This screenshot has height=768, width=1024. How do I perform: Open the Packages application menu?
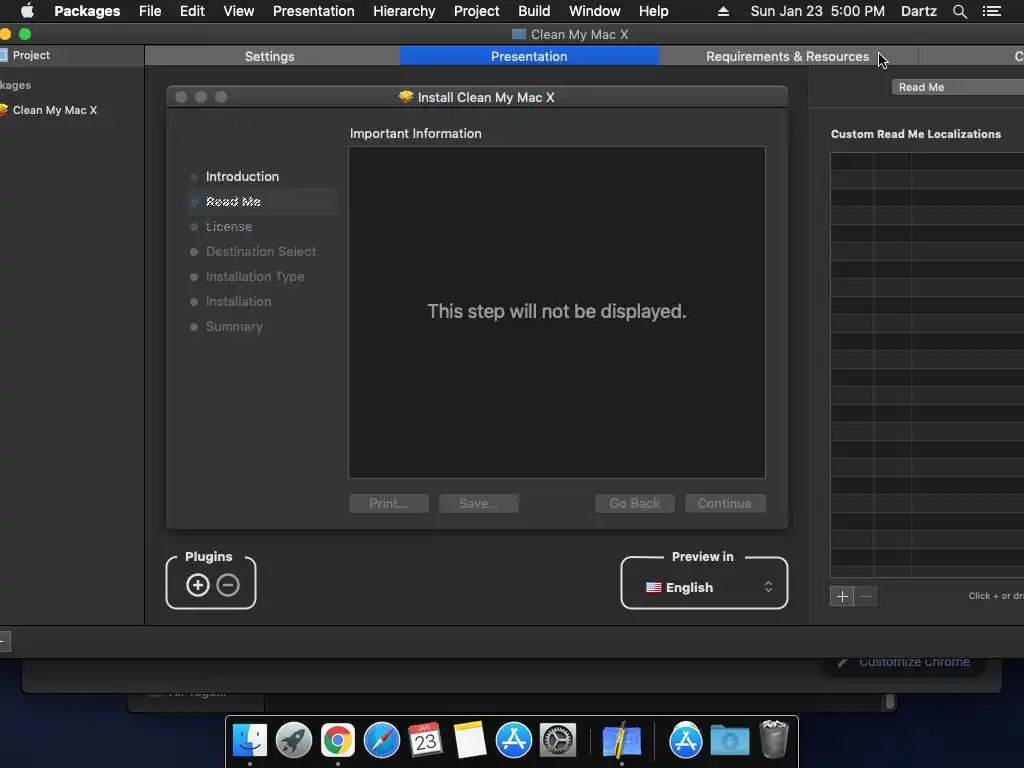tap(87, 11)
